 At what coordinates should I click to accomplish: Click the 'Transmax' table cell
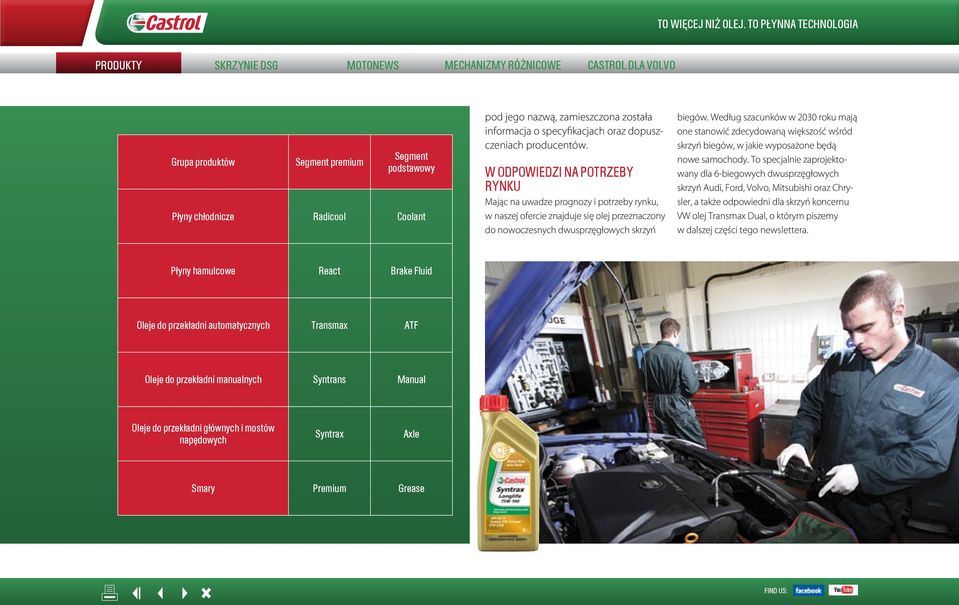(x=329, y=325)
